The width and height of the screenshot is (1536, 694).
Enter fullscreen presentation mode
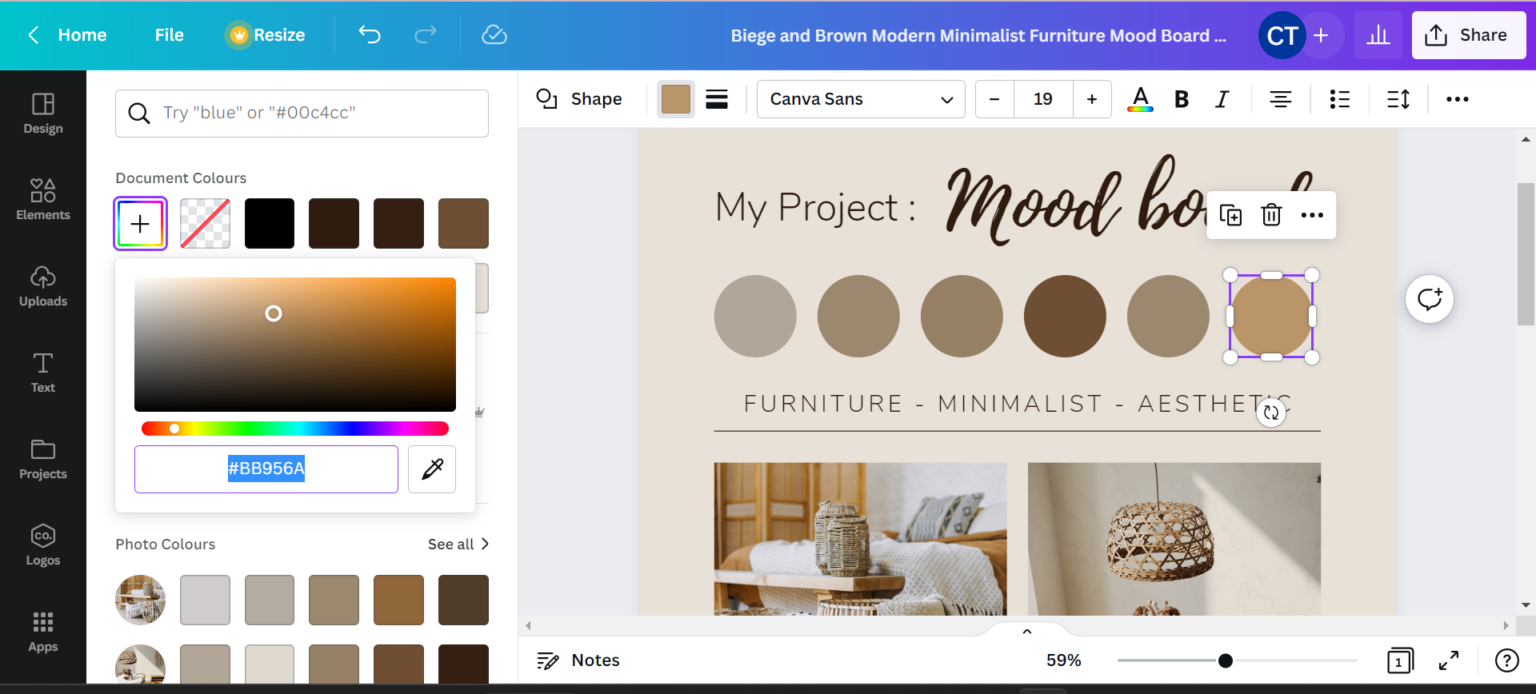point(1448,660)
